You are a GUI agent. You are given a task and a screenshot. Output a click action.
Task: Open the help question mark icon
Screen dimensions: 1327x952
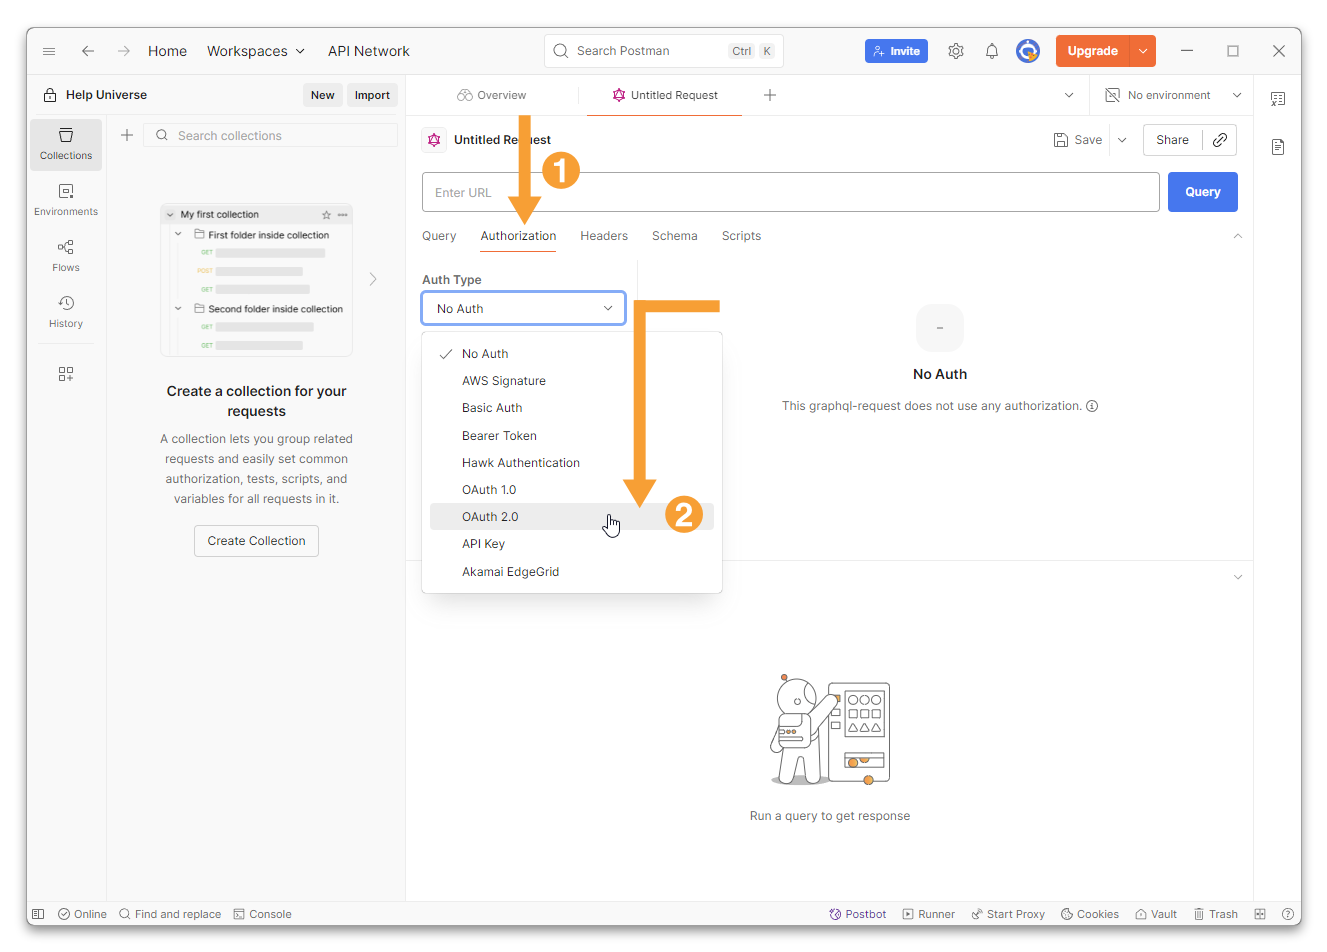(1289, 914)
